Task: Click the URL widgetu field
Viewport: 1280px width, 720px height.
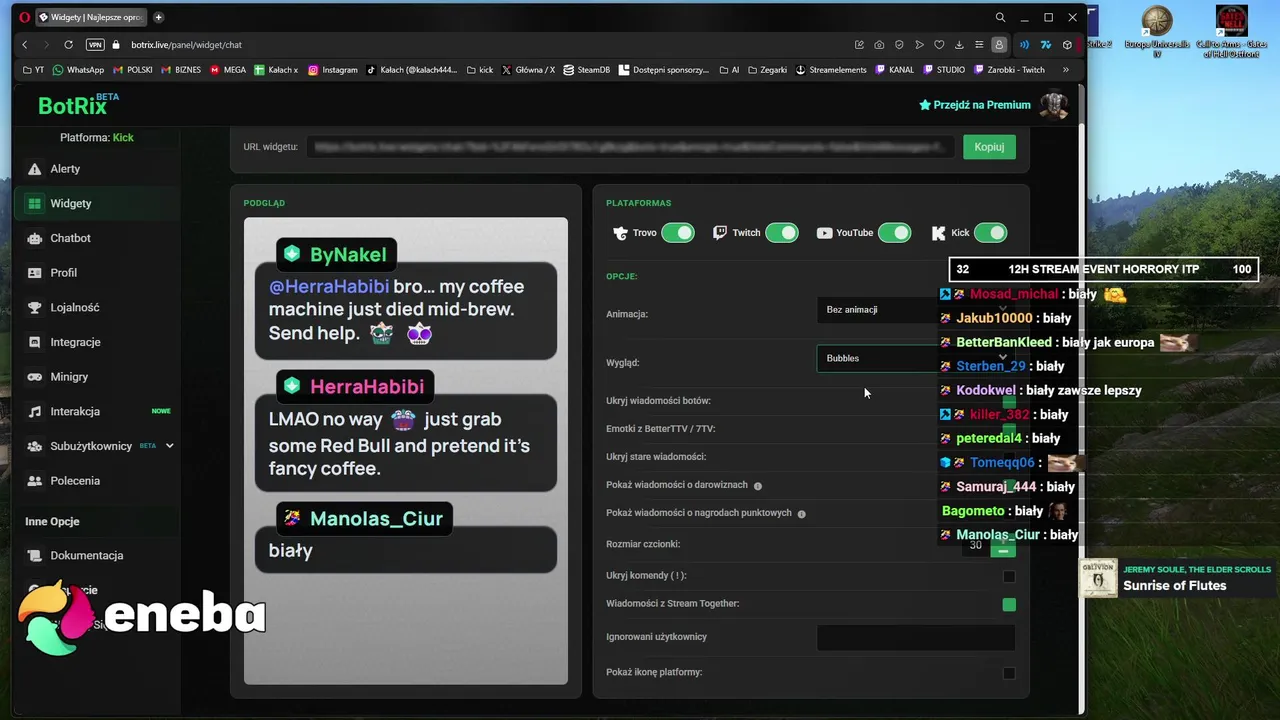Action: coord(629,147)
